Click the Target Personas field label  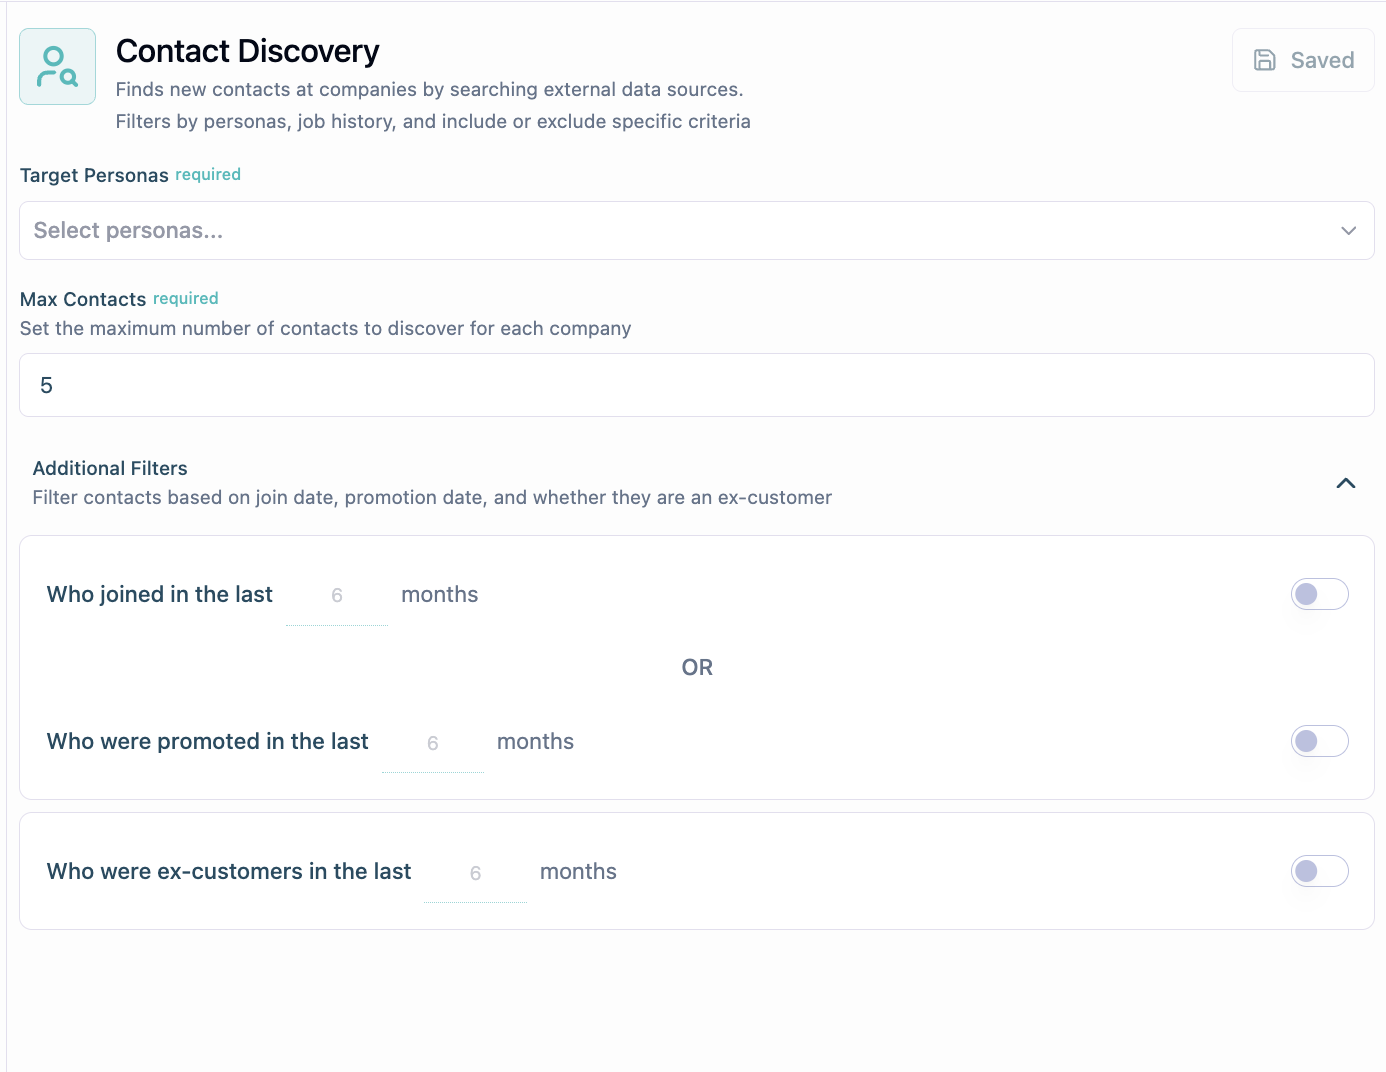coord(94,175)
